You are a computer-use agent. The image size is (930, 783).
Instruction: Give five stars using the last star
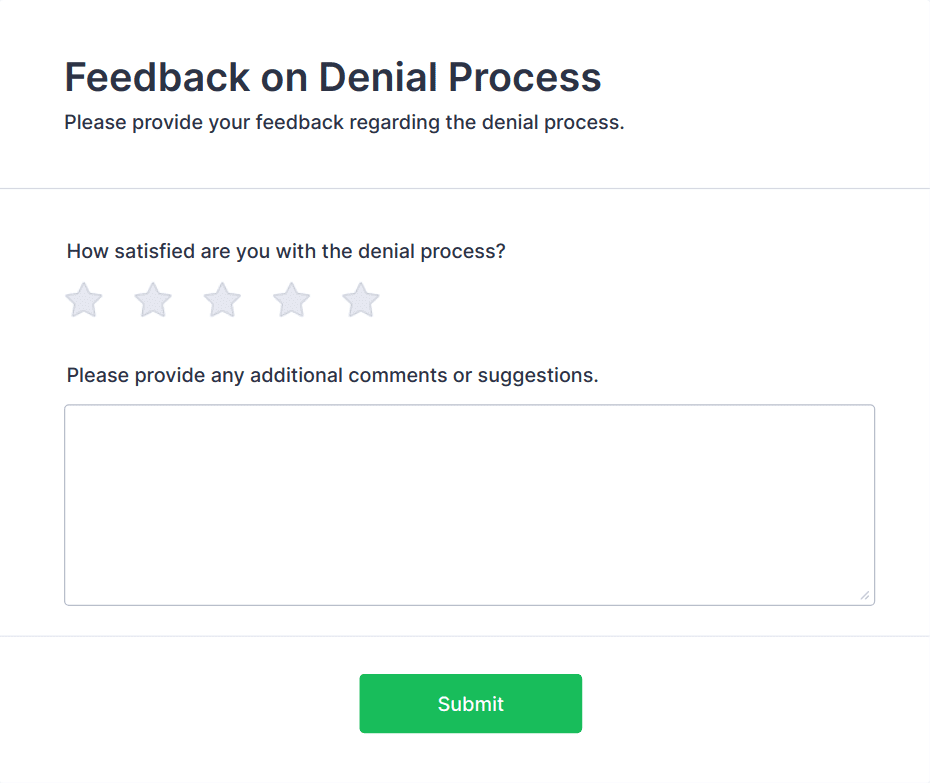pos(361,300)
